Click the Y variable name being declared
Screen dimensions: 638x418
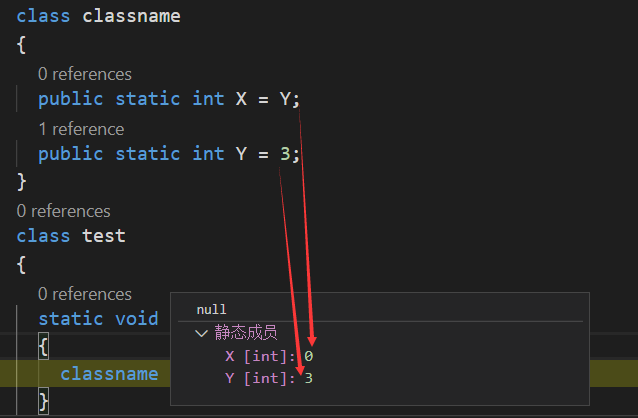(241, 154)
